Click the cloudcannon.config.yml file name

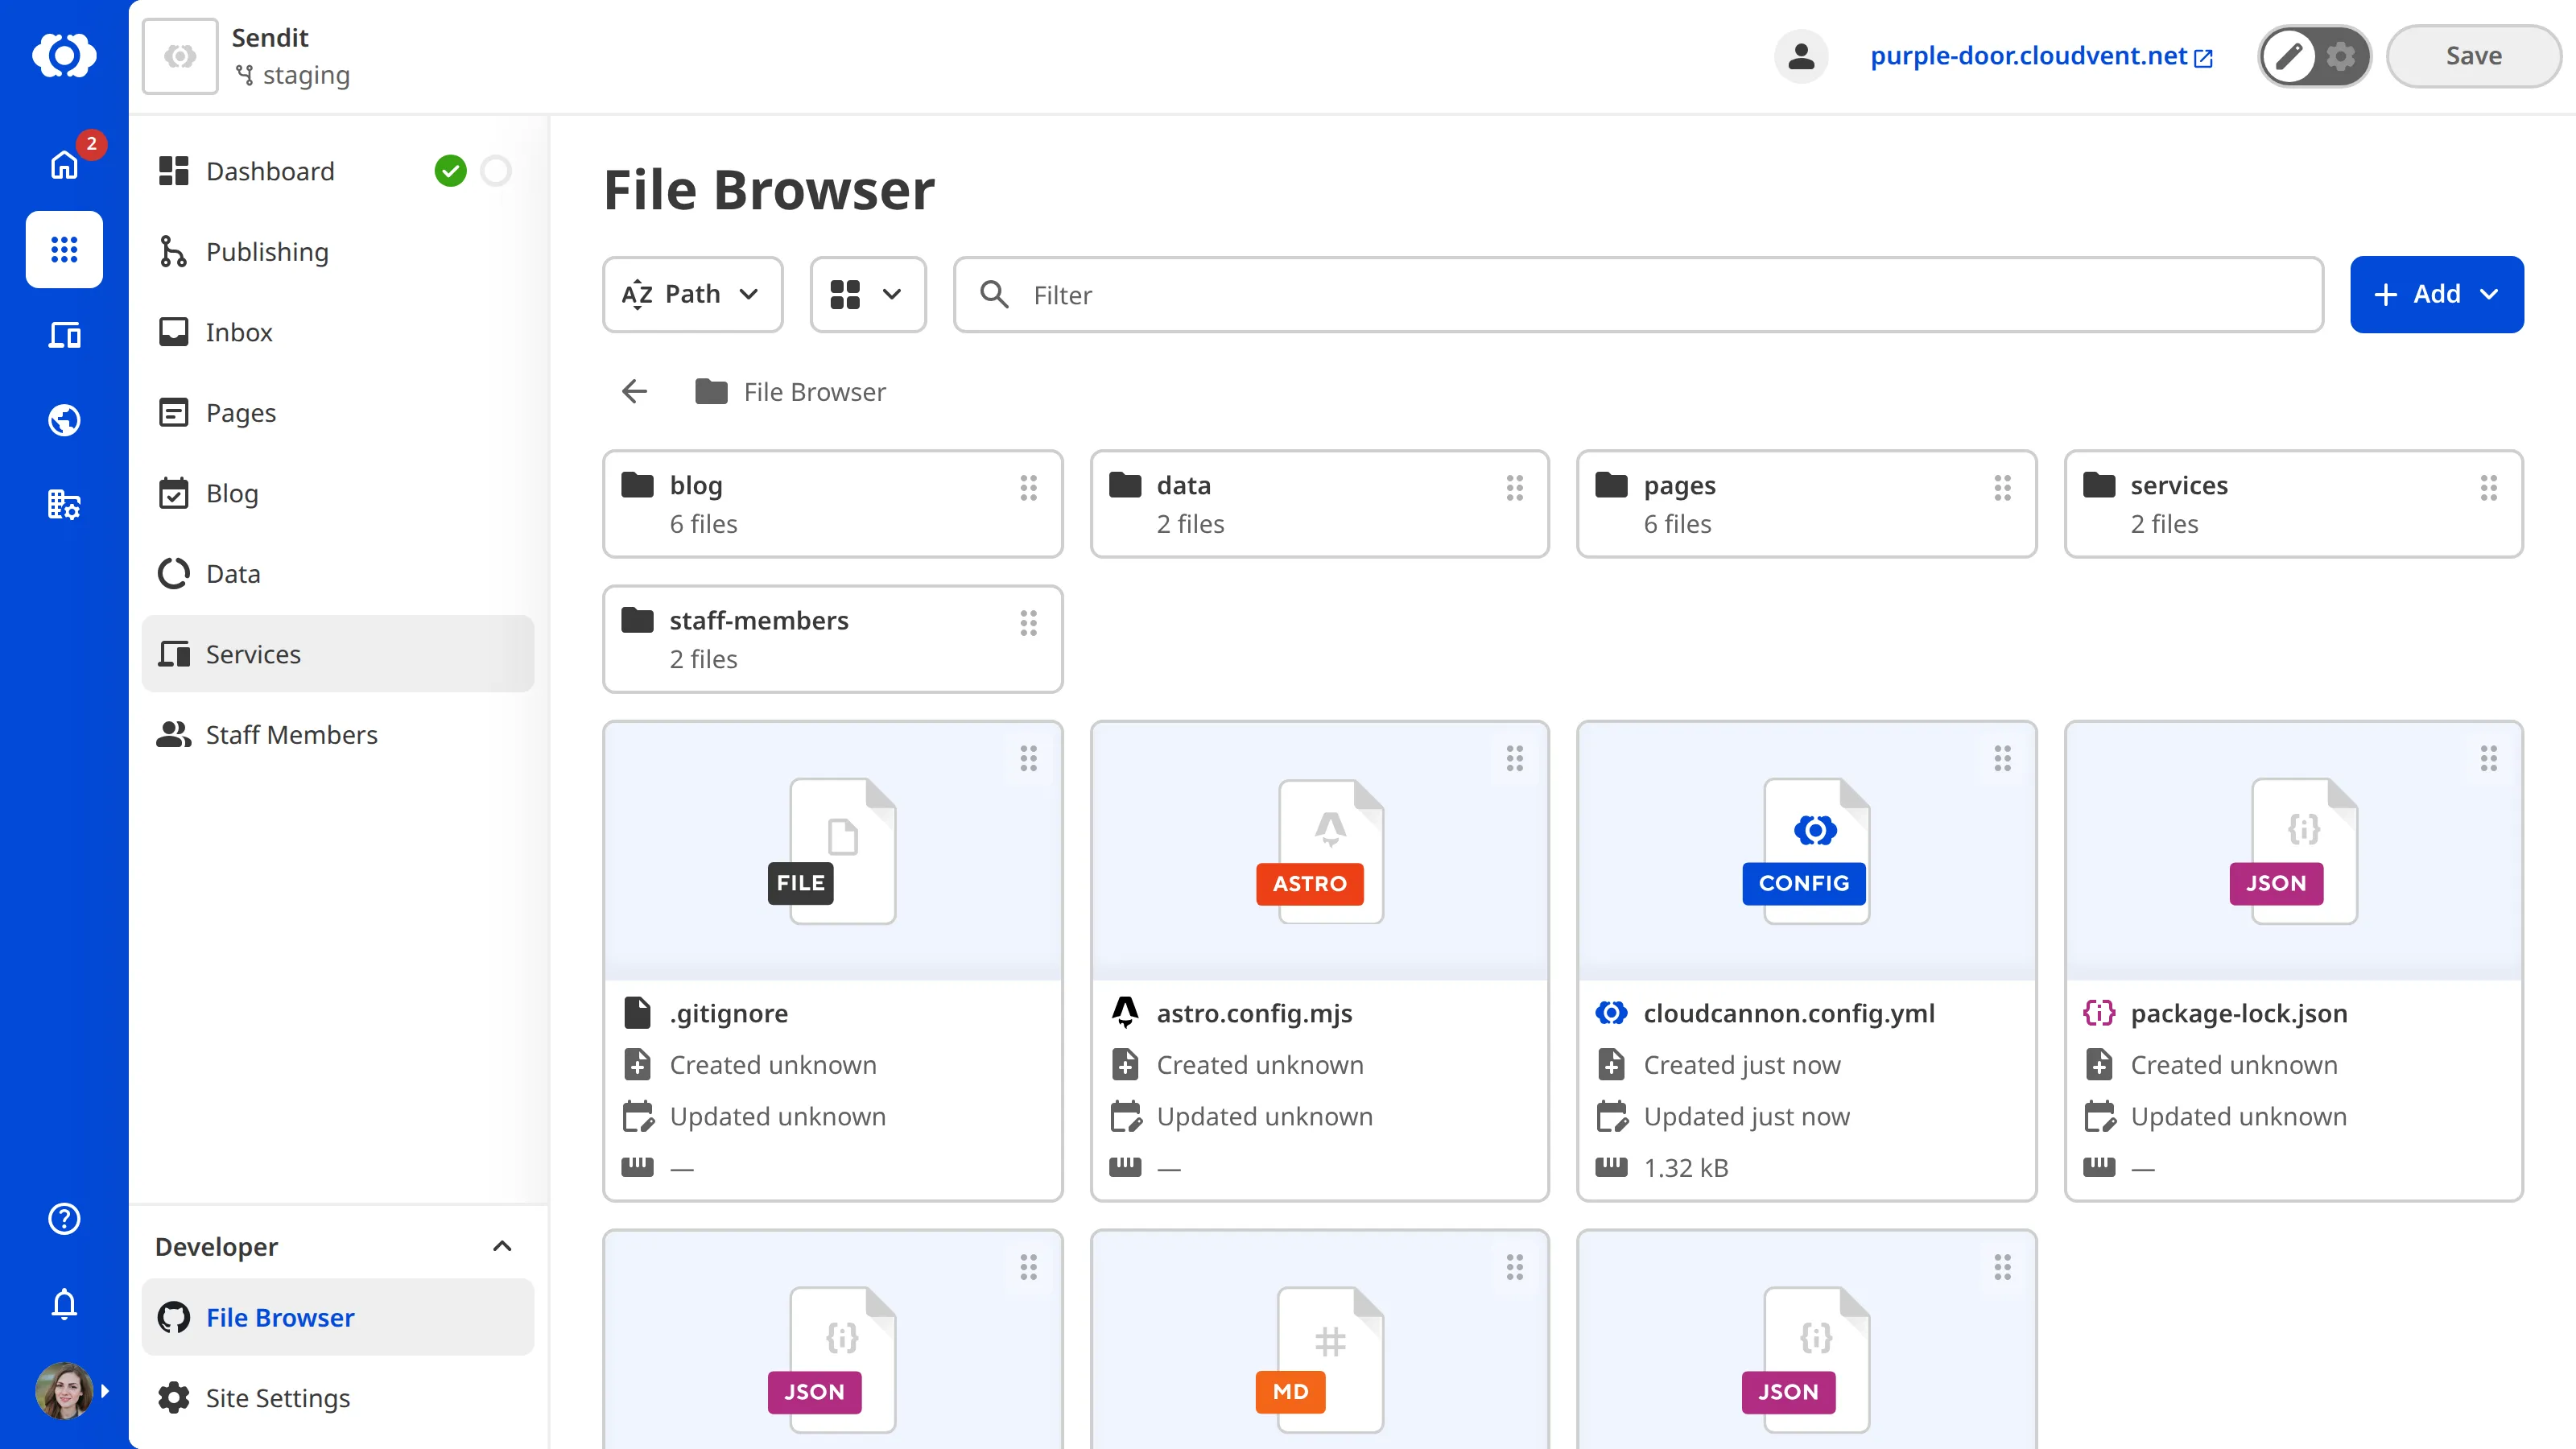tap(1789, 1013)
